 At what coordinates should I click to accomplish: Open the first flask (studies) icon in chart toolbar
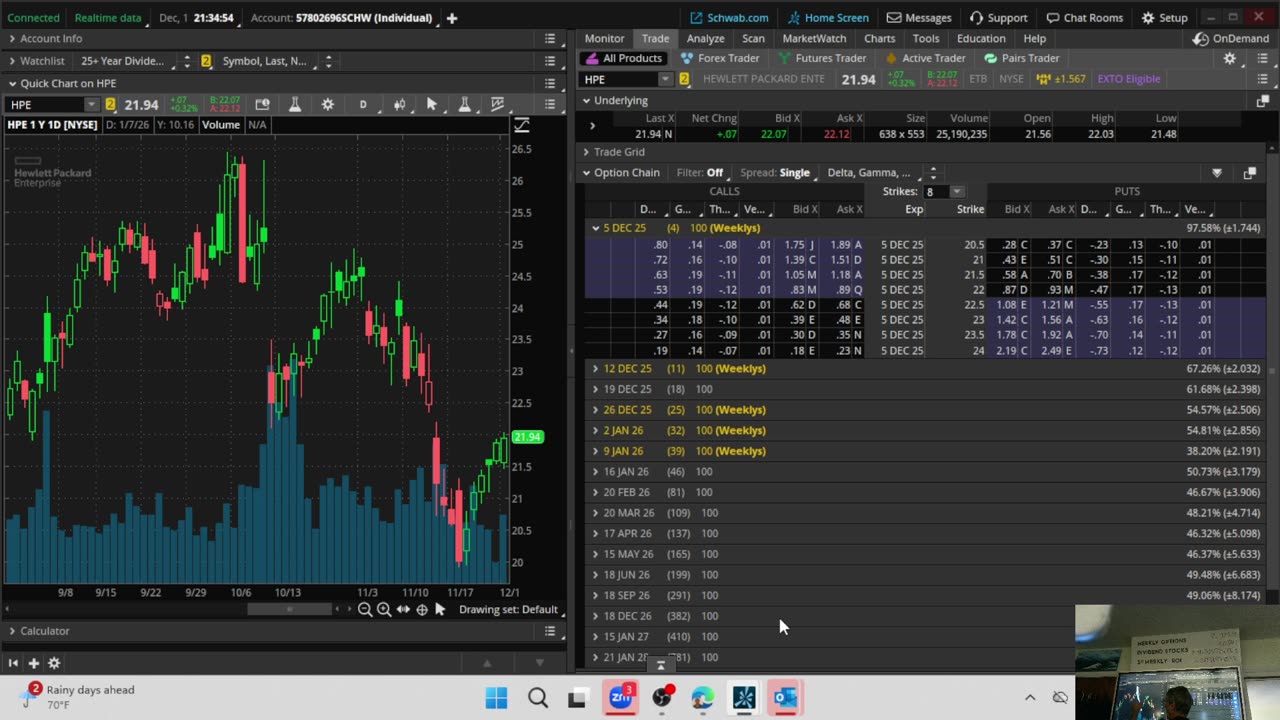pos(295,104)
